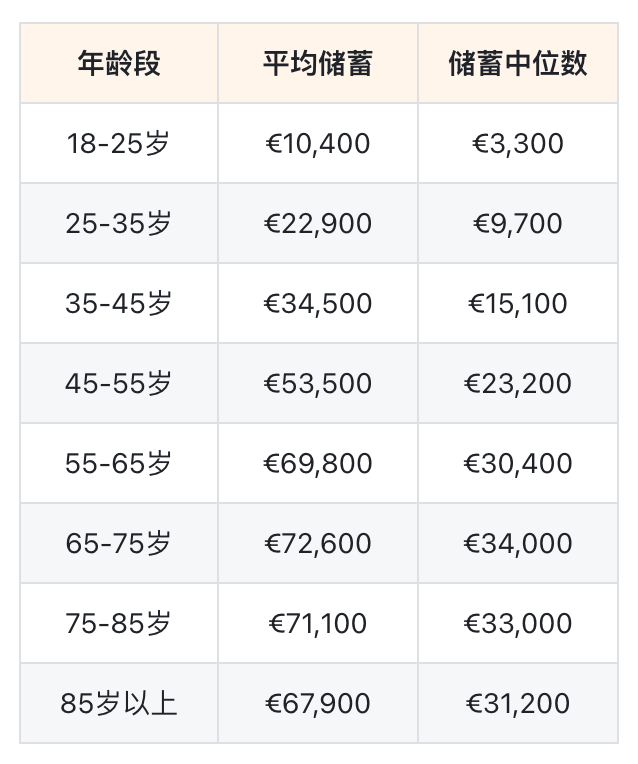Click the €3,300 median cell
Viewport: 638px width, 764px height.
517,144
